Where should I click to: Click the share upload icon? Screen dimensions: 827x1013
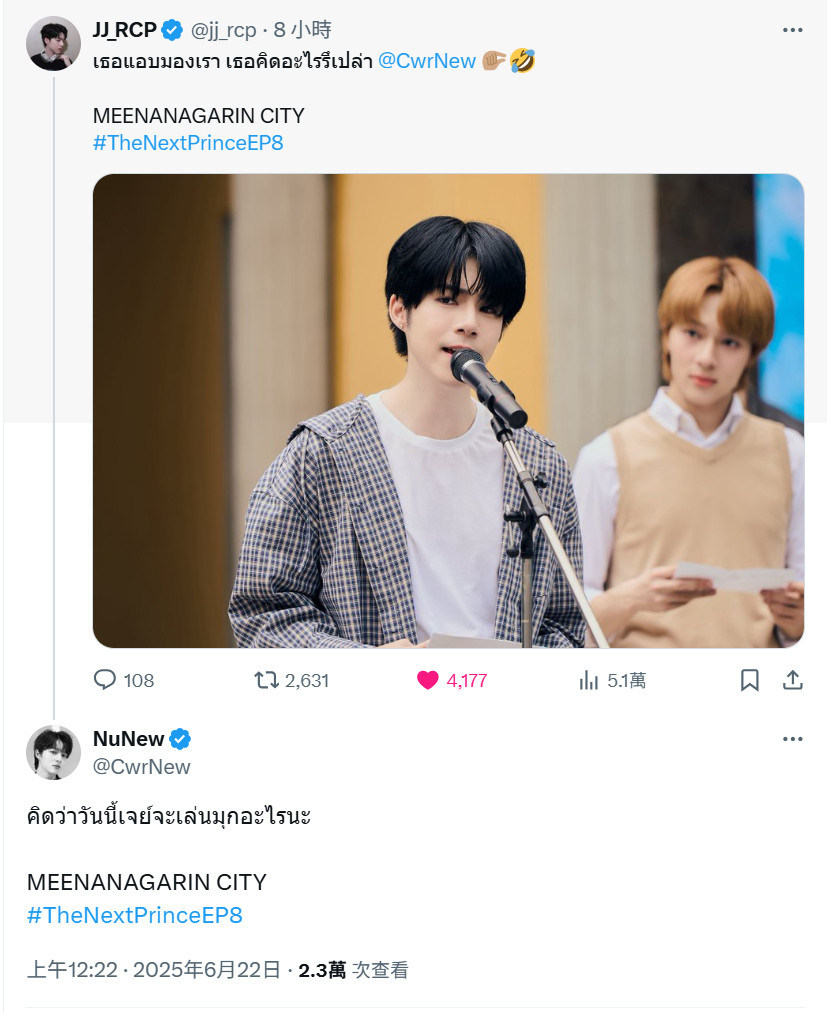coord(793,680)
